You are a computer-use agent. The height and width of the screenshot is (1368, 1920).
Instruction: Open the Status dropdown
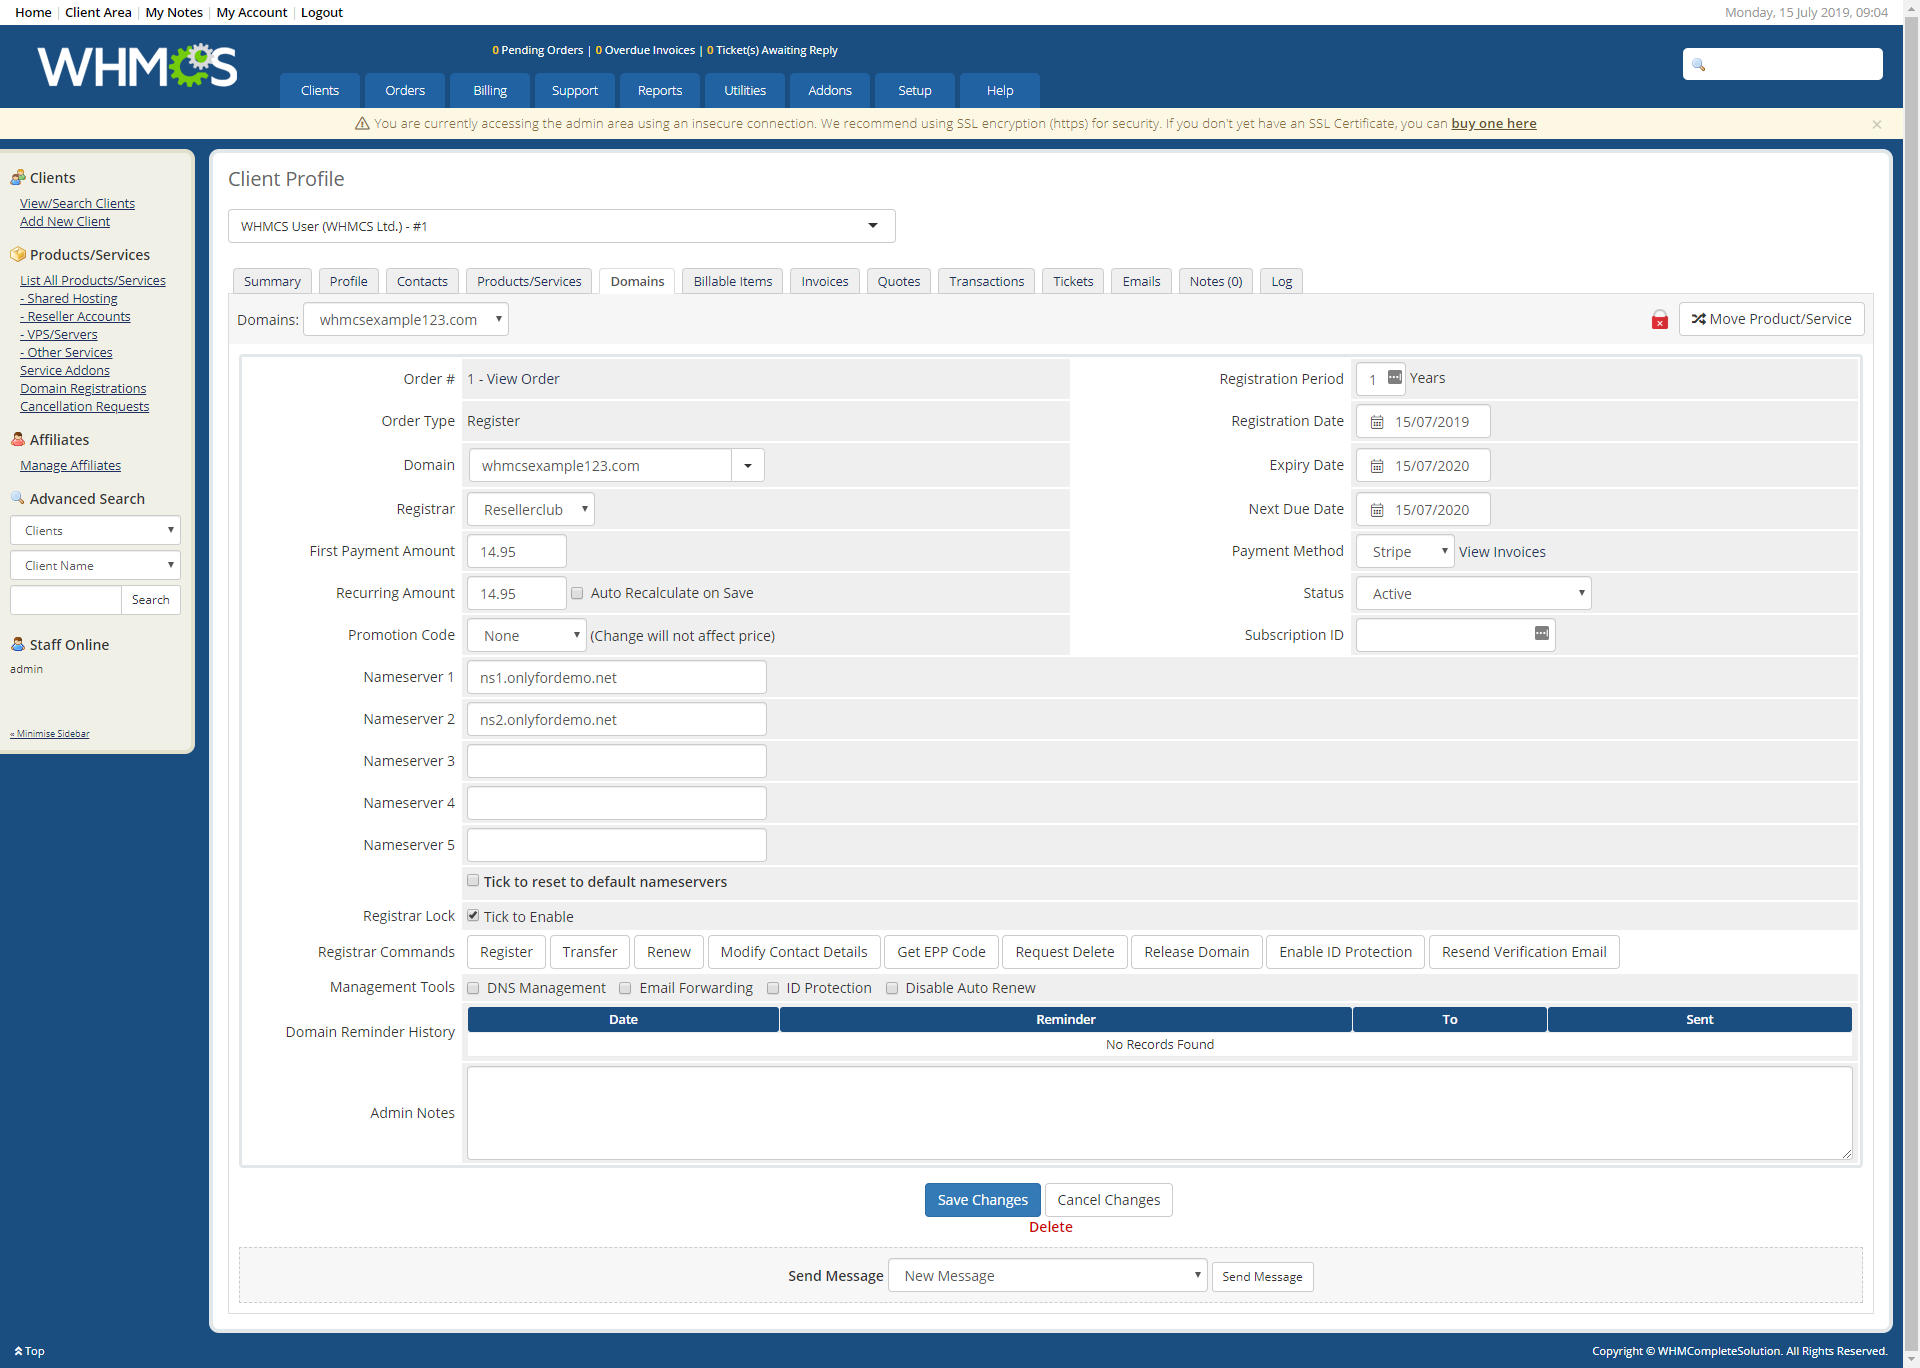point(1473,594)
